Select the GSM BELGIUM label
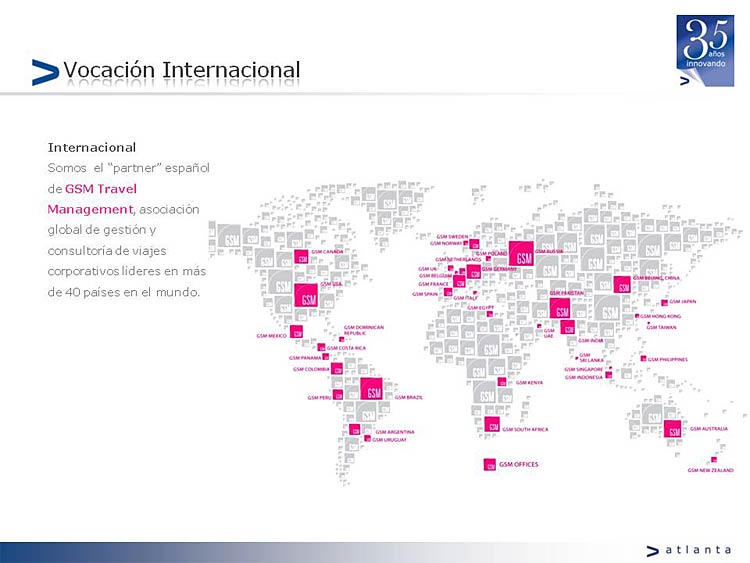Viewport: 750px width, 563px height. pyautogui.click(x=435, y=276)
